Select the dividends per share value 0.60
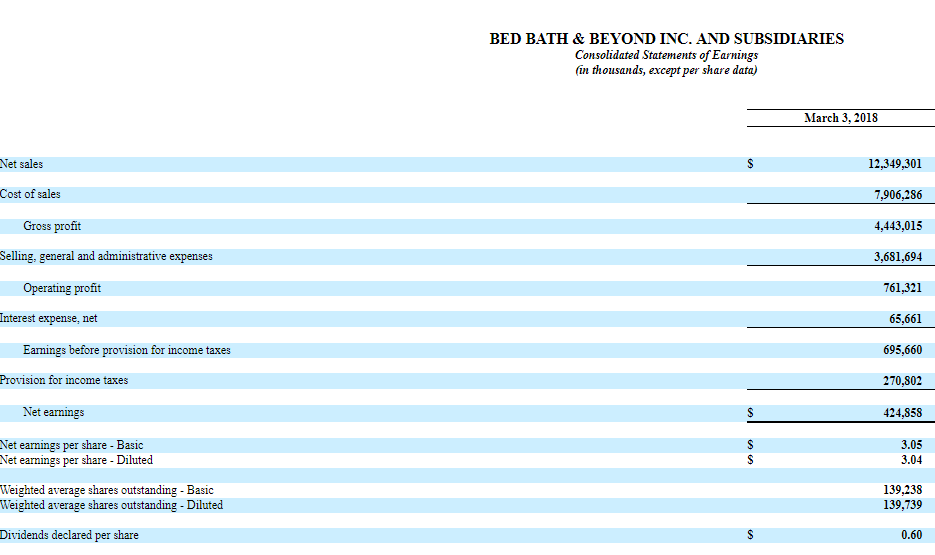 point(911,535)
